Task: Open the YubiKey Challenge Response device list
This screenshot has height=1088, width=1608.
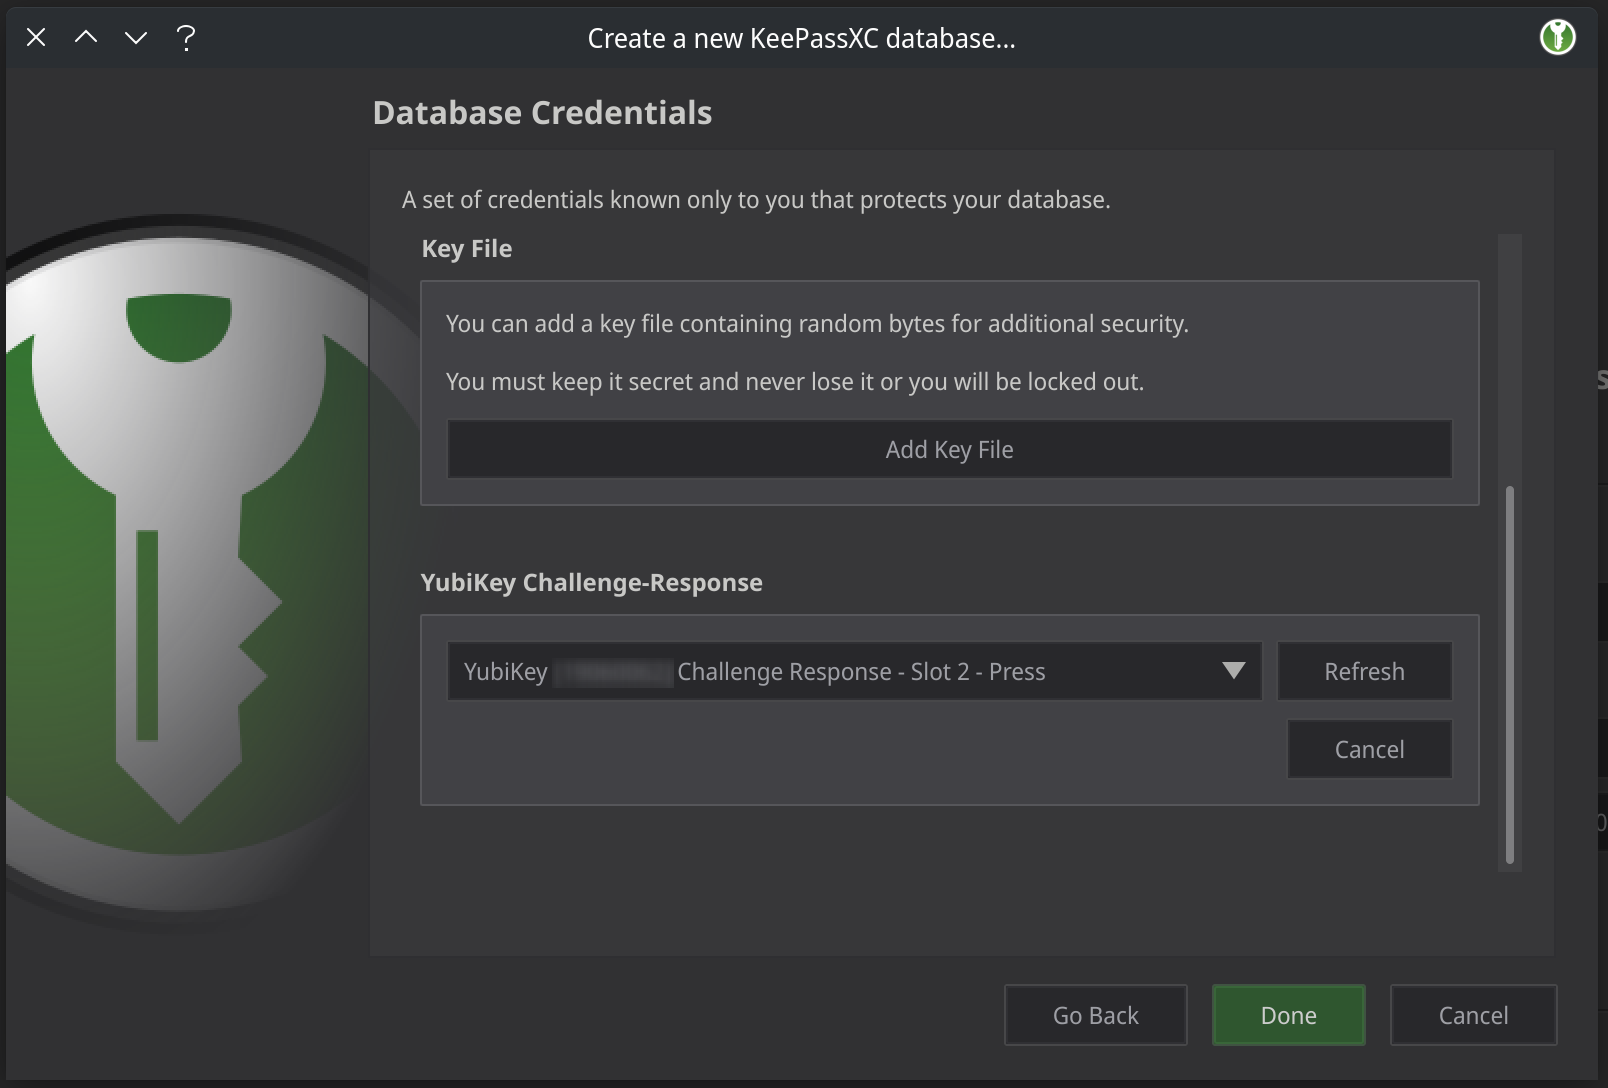Action: tap(855, 671)
